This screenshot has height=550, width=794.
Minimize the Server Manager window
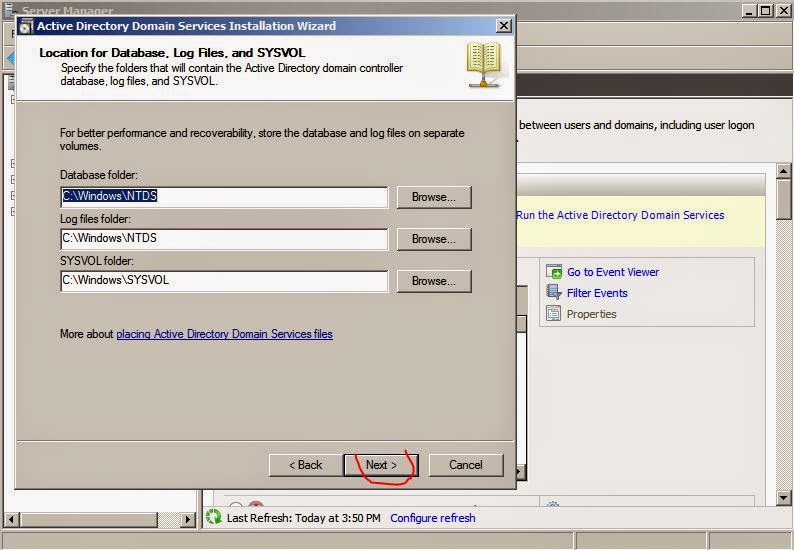pos(750,10)
